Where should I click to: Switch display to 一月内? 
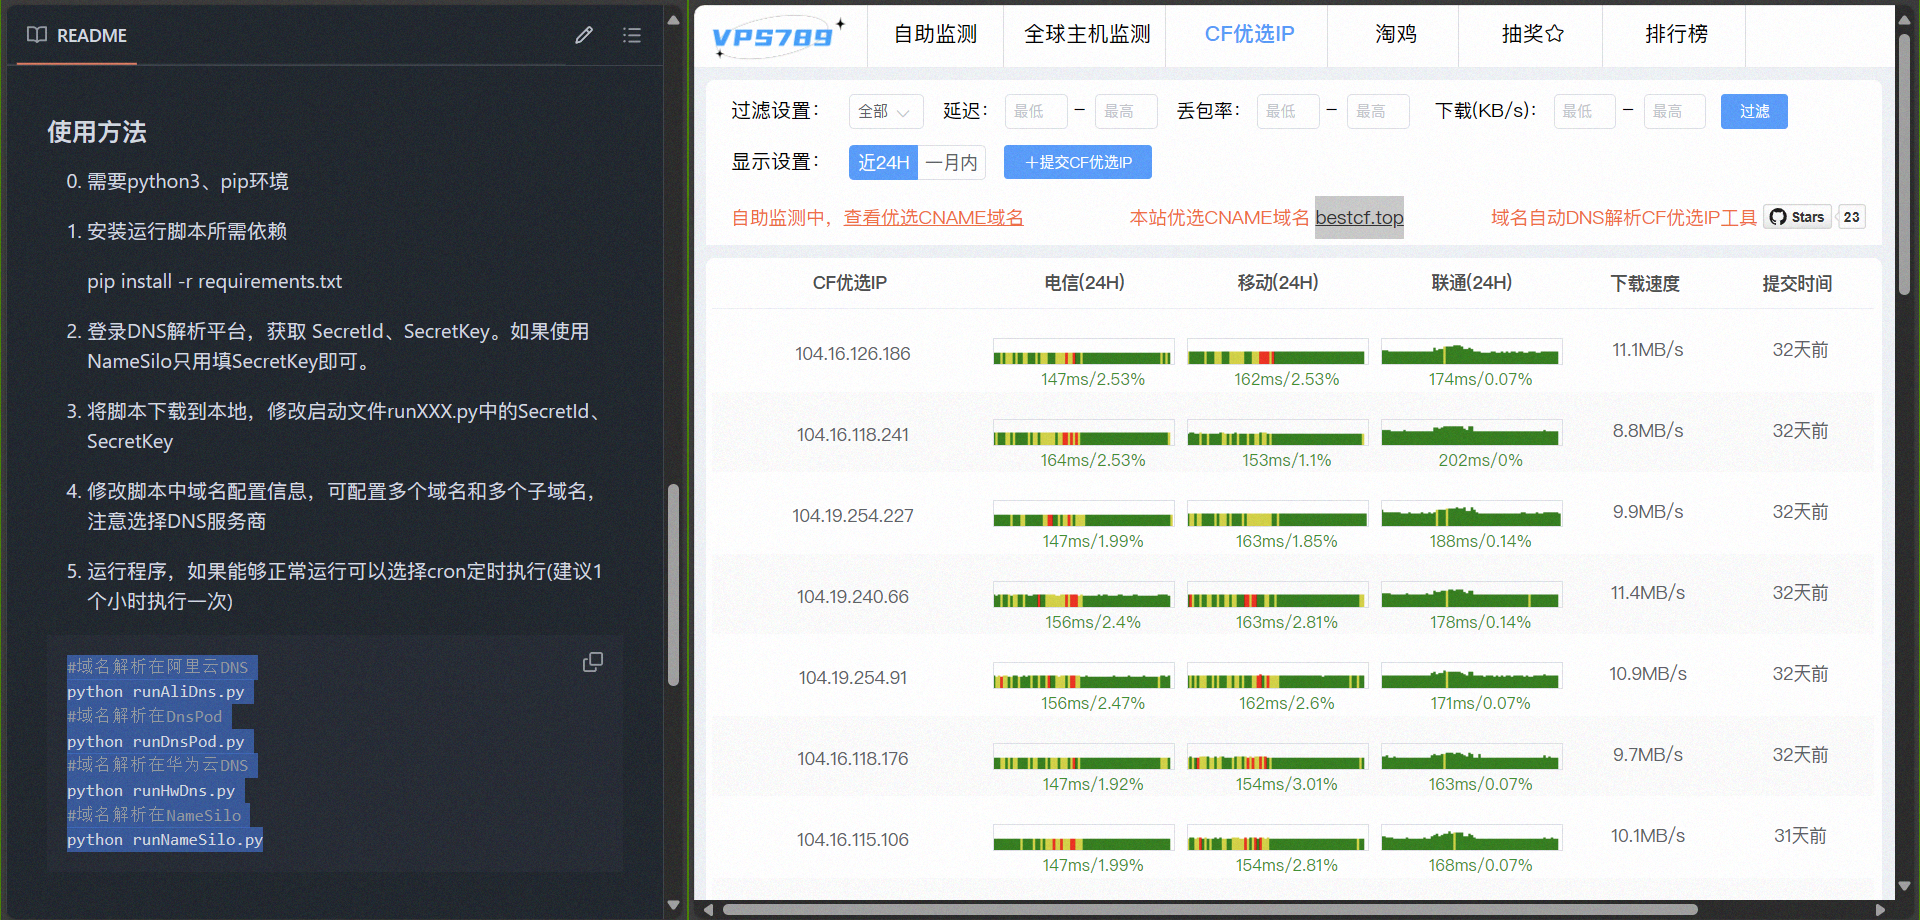[951, 162]
